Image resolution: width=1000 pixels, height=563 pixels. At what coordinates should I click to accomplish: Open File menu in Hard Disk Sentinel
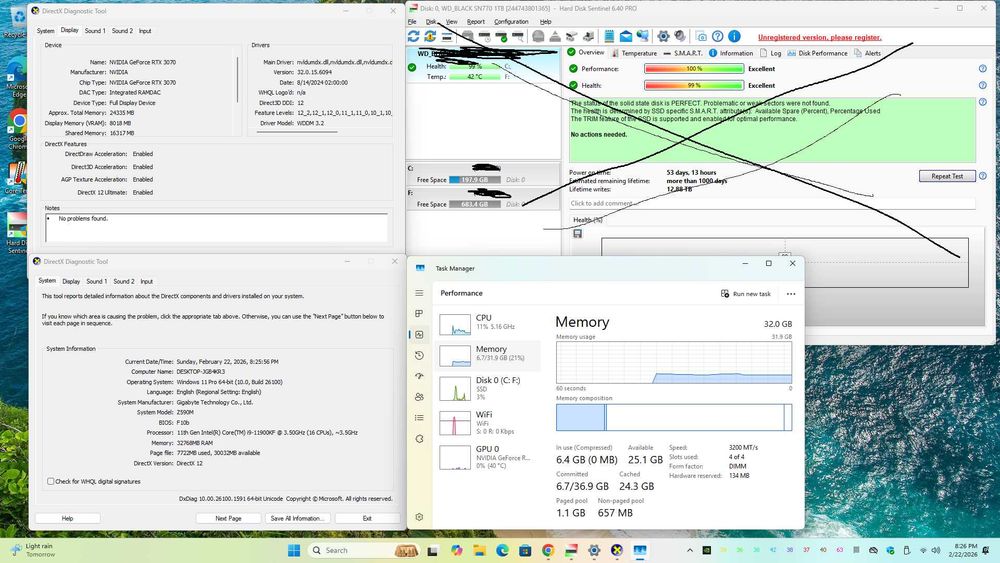(412, 22)
